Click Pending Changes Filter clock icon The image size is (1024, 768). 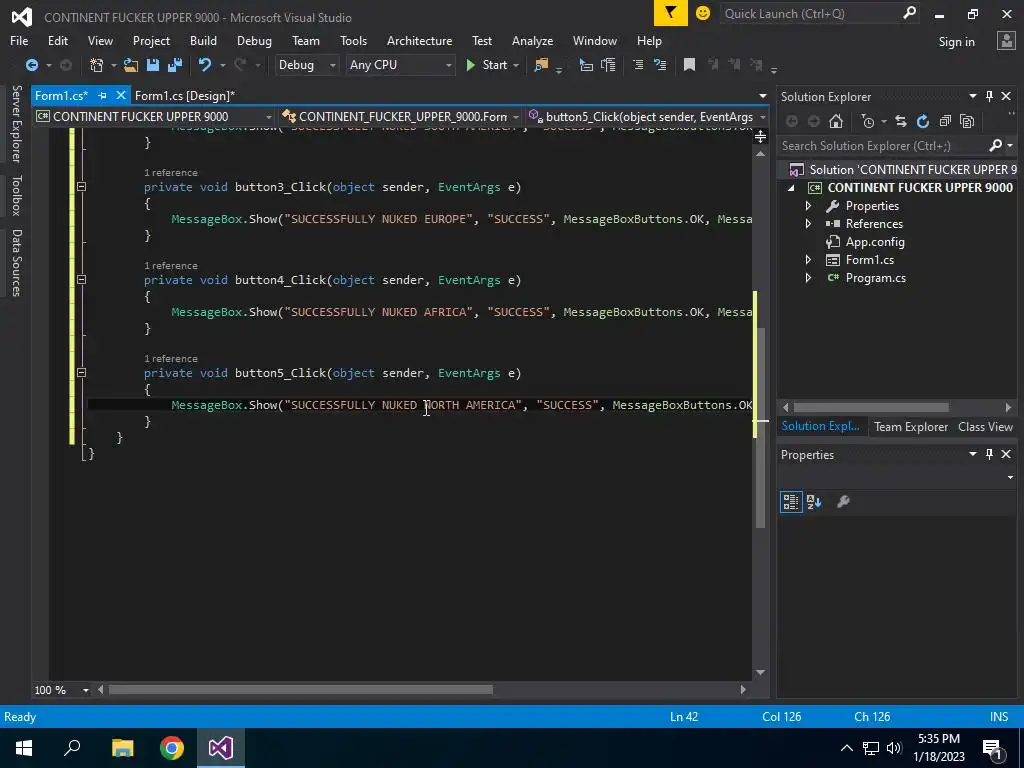(867, 121)
